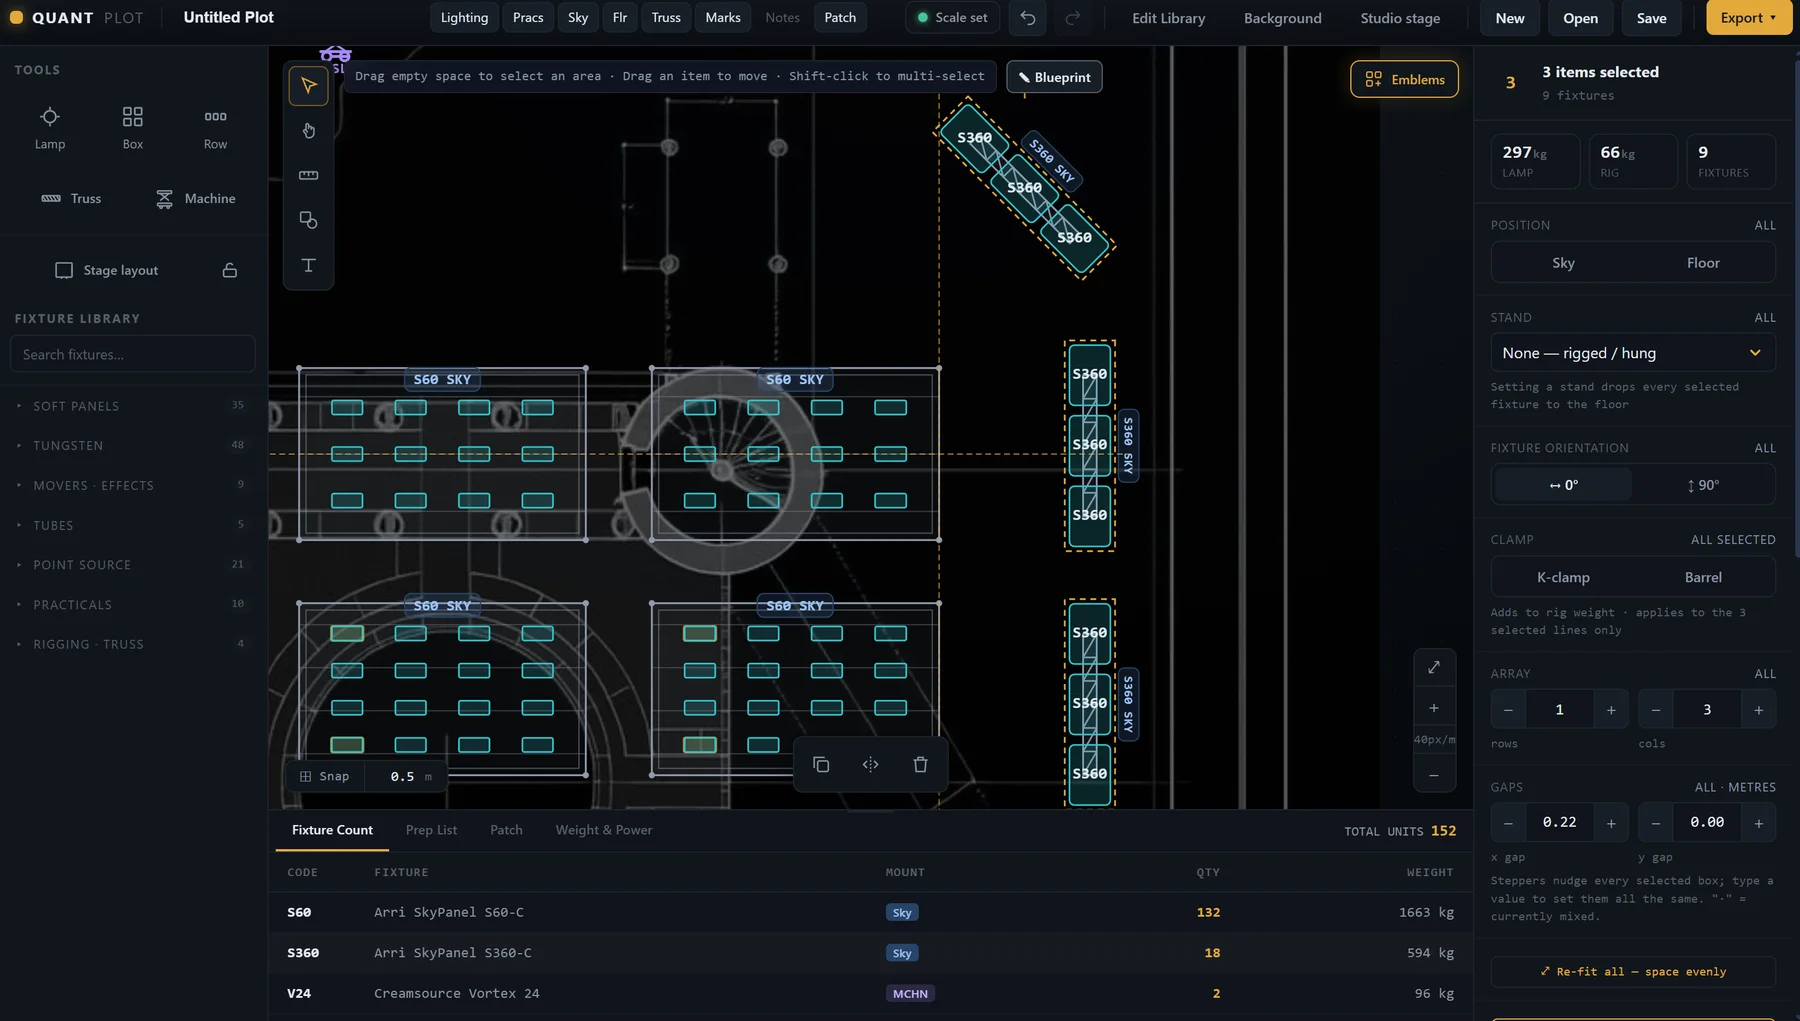Switch to the Fixture Count tab
This screenshot has width=1800, height=1021.
[332, 831]
